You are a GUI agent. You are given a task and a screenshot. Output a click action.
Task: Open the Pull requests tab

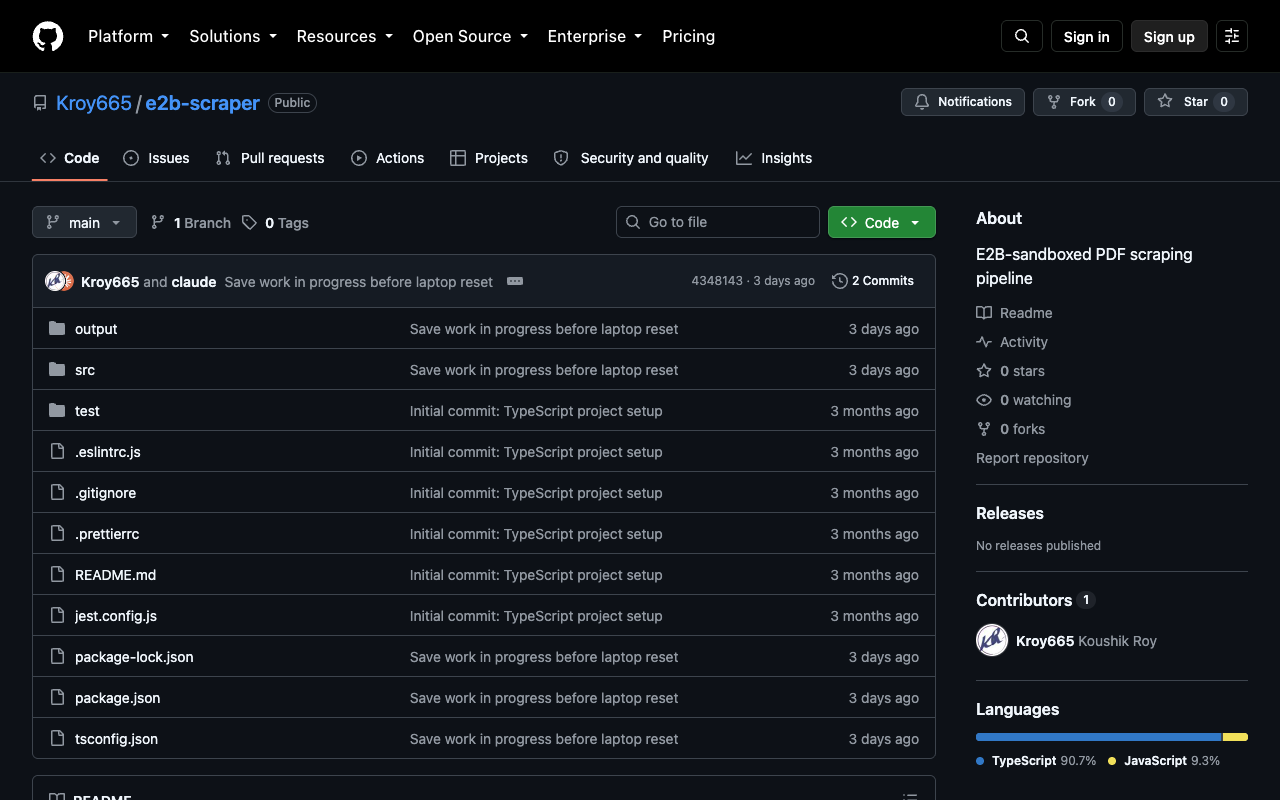point(270,158)
